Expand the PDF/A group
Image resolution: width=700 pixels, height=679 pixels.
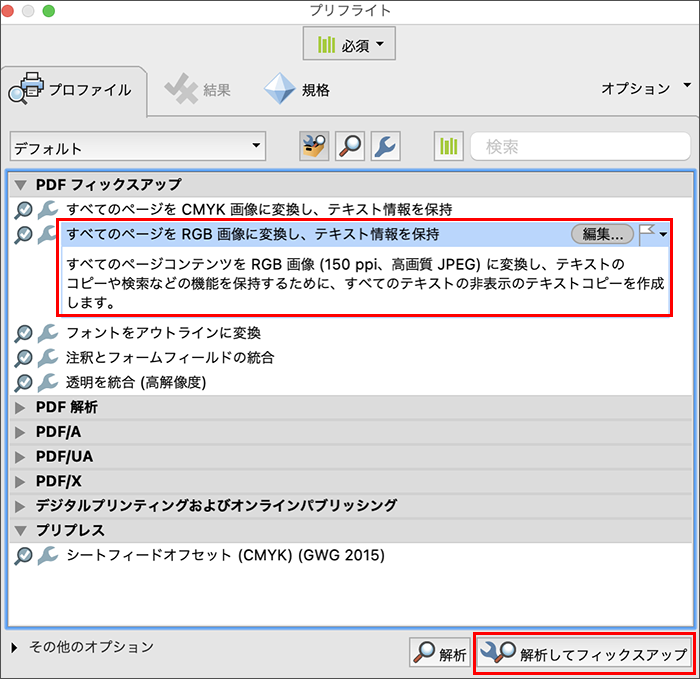click(21, 432)
